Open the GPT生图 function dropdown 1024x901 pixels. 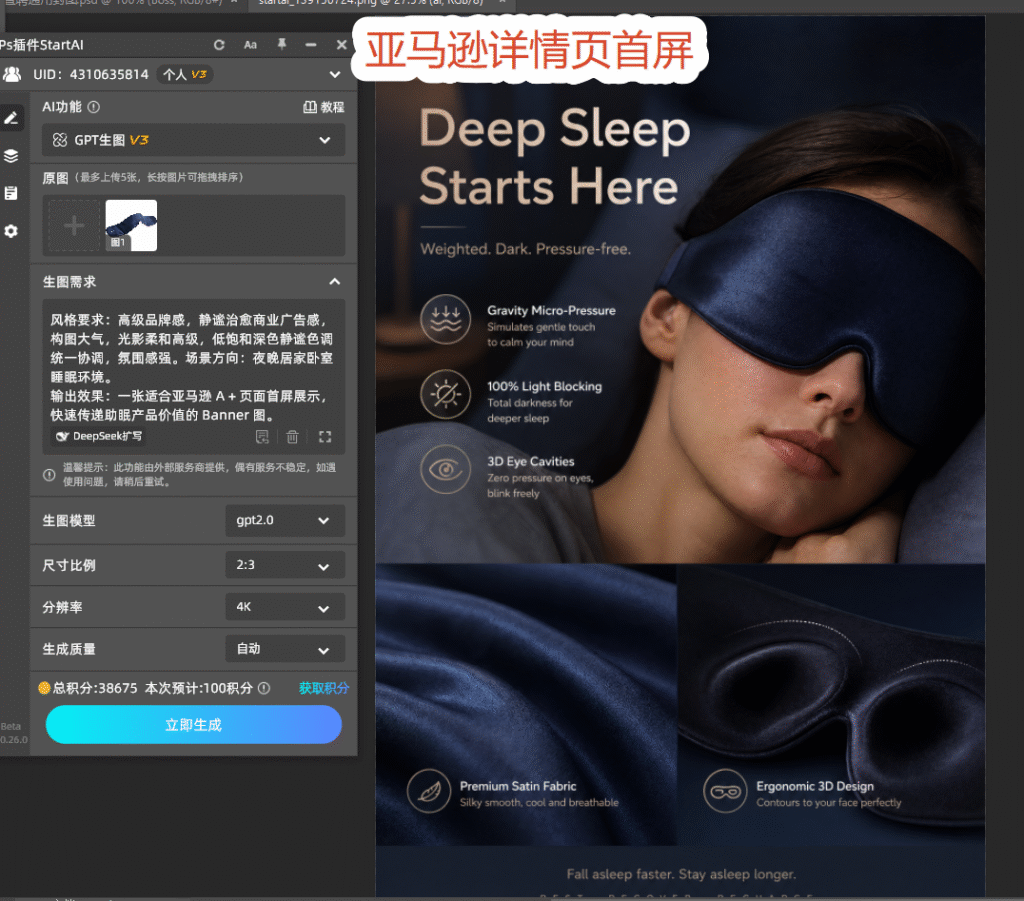pyautogui.click(x=193, y=140)
